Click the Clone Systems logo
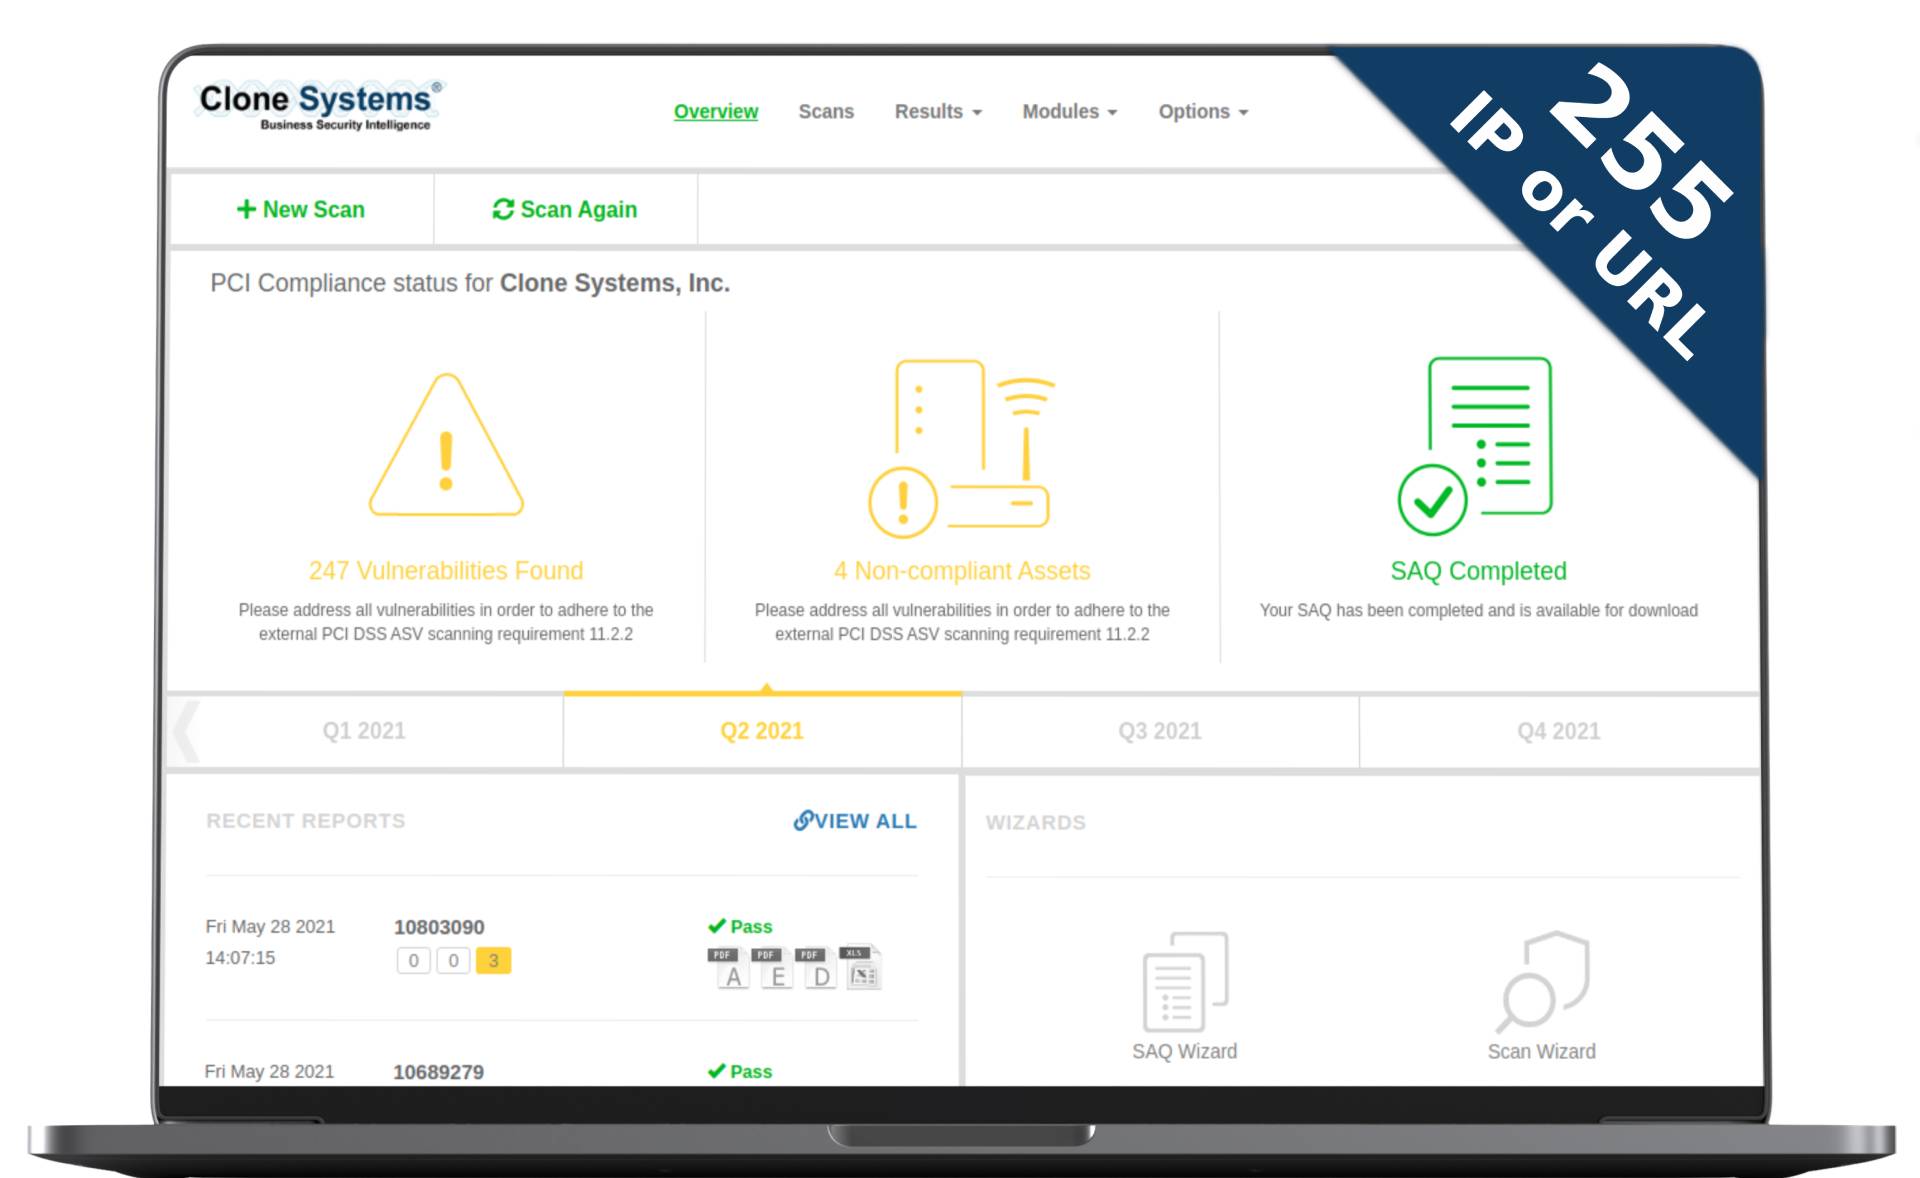This screenshot has height=1178, width=1920. (x=319, y=106)
